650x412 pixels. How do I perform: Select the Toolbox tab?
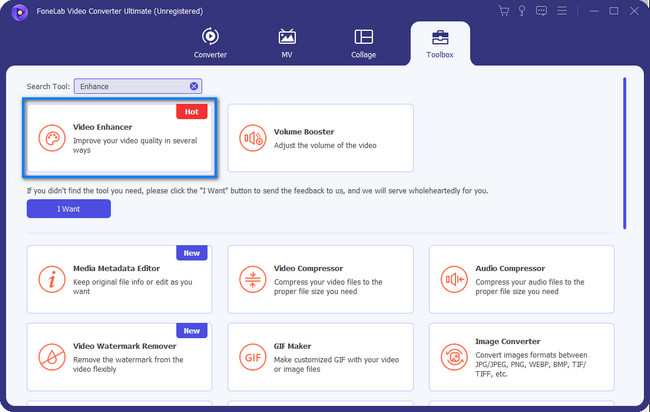[440, 44]
